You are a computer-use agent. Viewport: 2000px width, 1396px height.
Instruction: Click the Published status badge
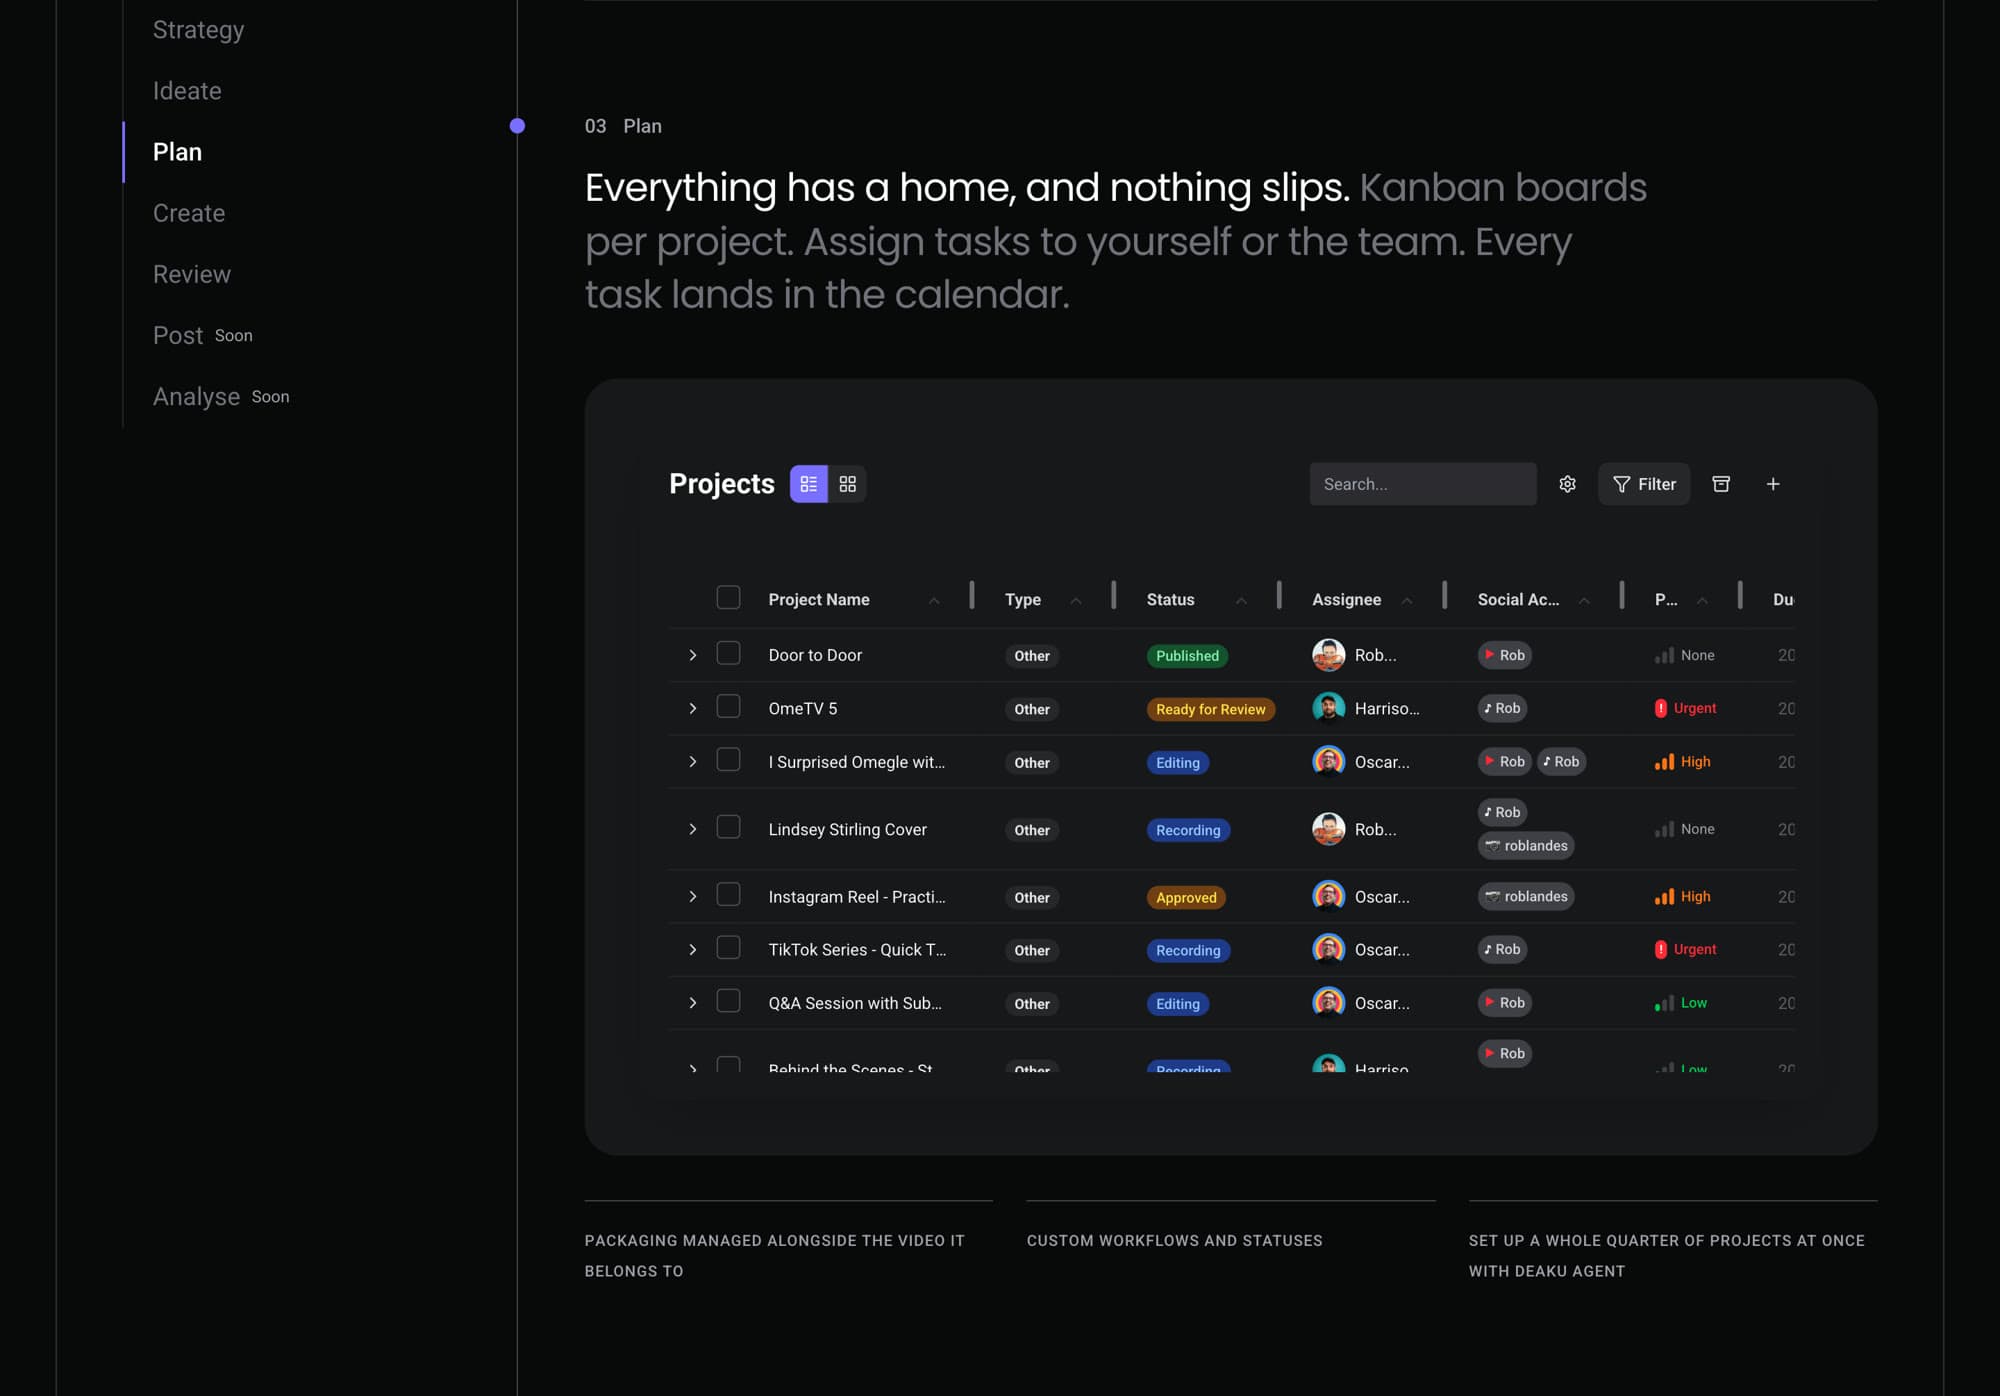coord(1187,656)
